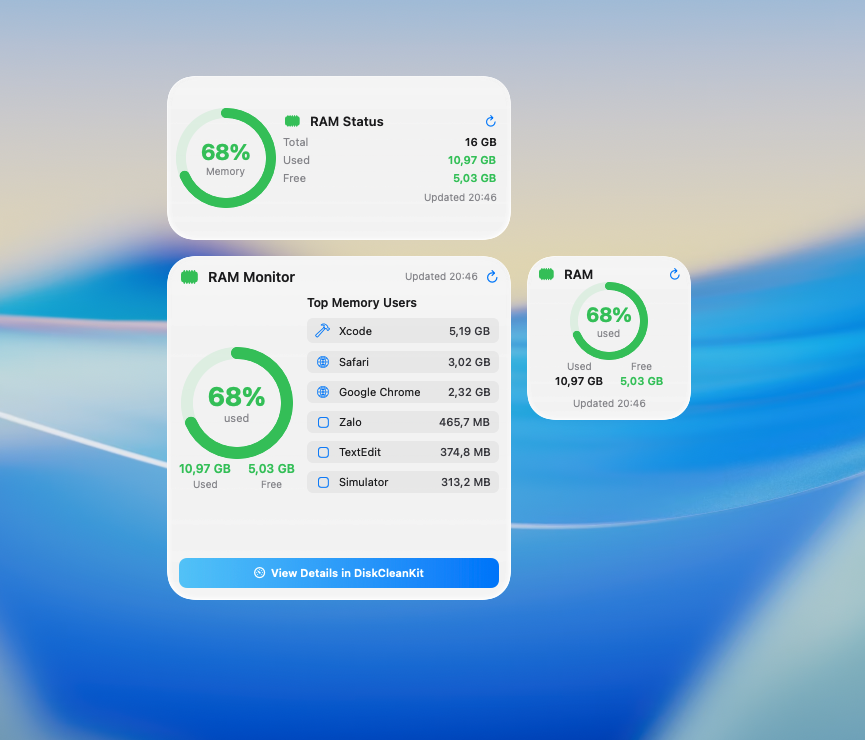This screenshot has height=740, width=865.
Task: Click the RAM chip icon beside RAM Monitor title
Action: point(189,277)
